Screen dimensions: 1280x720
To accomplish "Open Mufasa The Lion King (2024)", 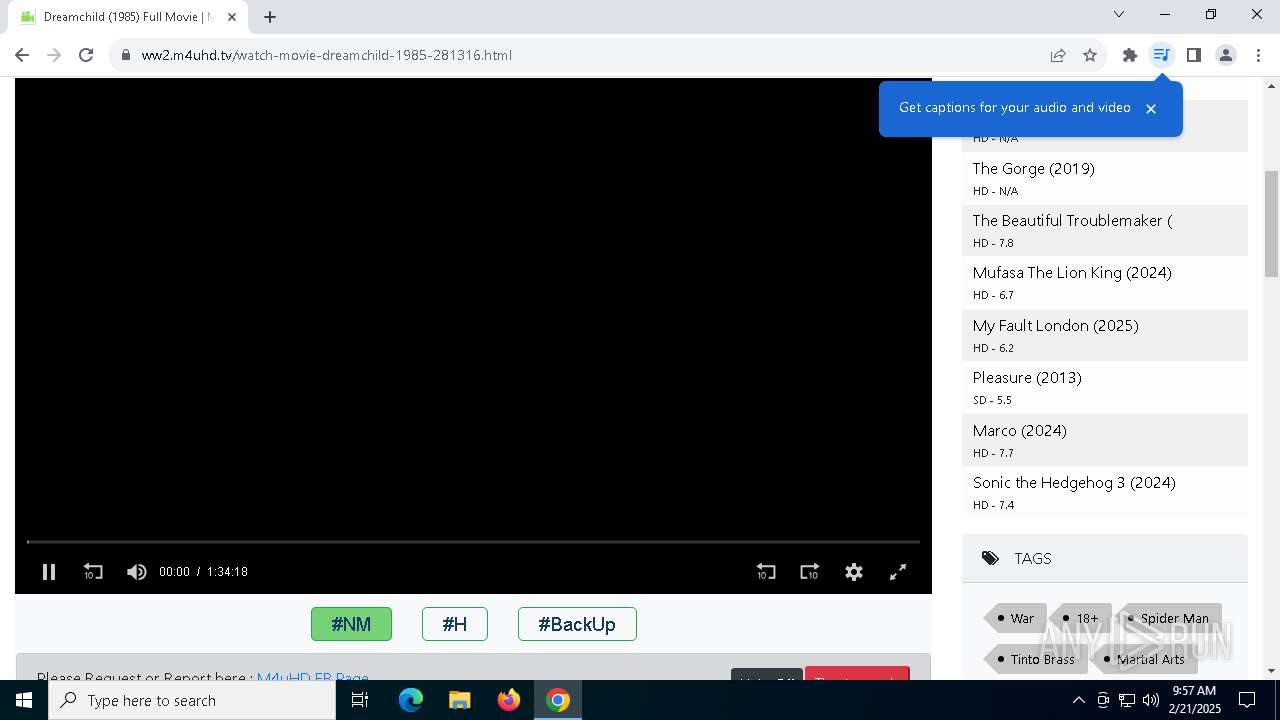I will coord(1072,272).
